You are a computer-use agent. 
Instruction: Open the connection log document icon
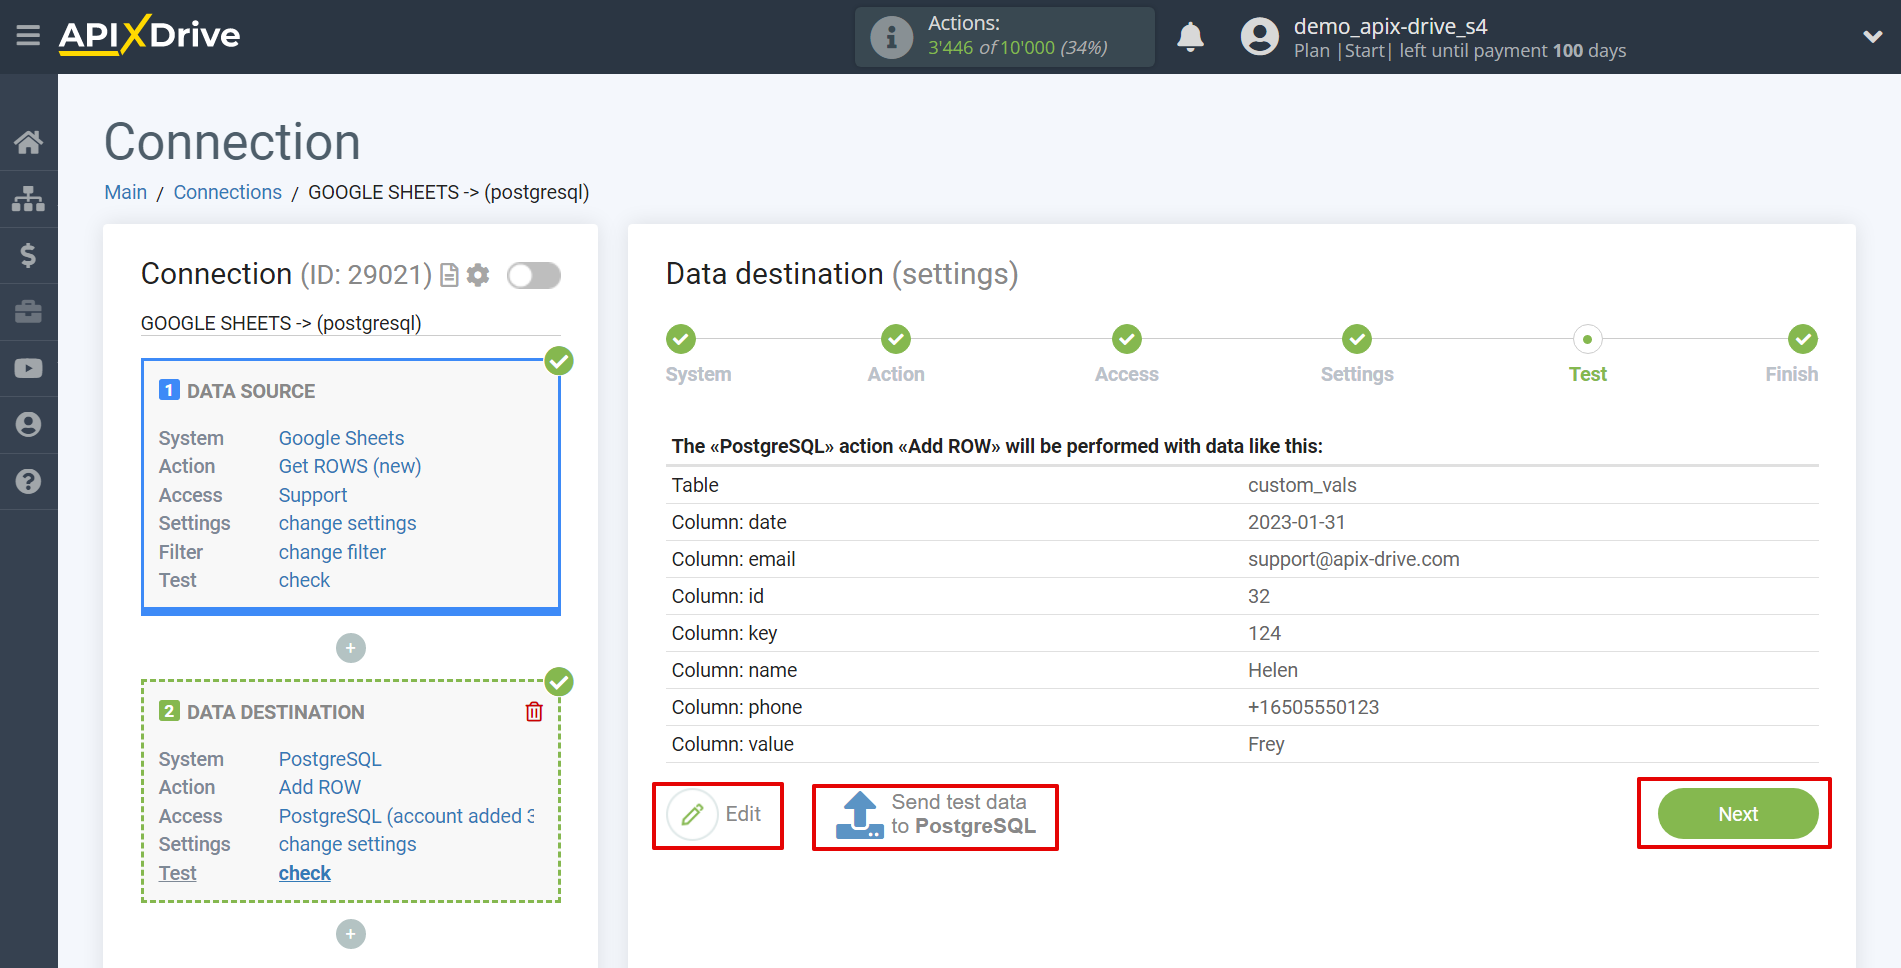click(x=450, y=275)
